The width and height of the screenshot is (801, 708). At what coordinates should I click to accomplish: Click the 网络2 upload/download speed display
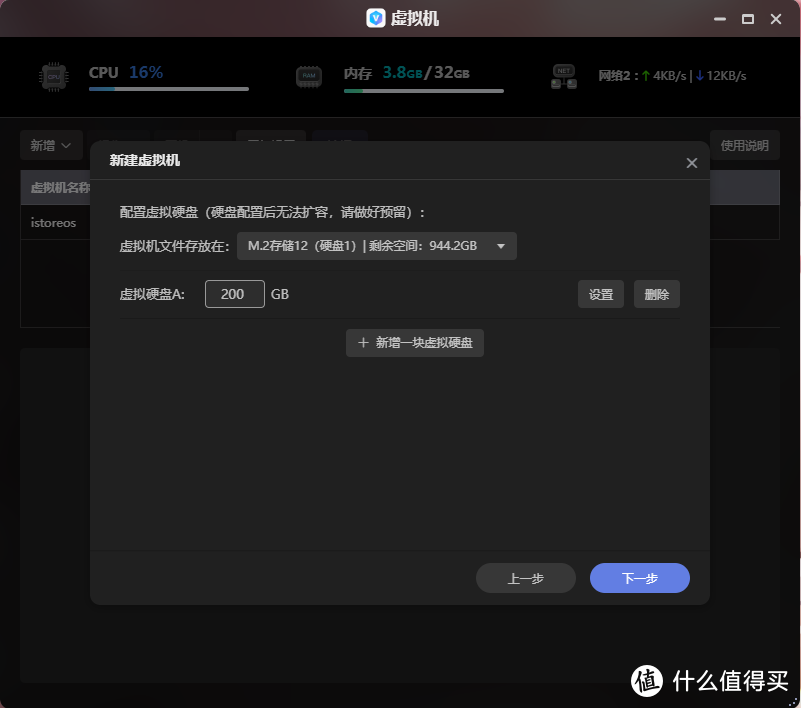tap(672, 75)
